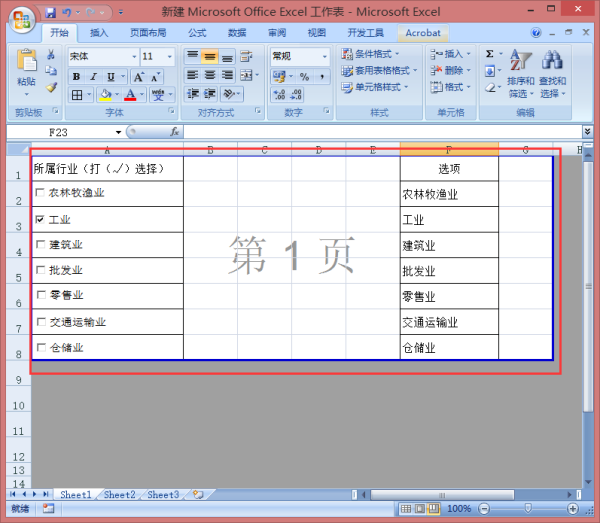600x523 pixels.
Task: Center text horizontally
Action: tap(209, 75)
